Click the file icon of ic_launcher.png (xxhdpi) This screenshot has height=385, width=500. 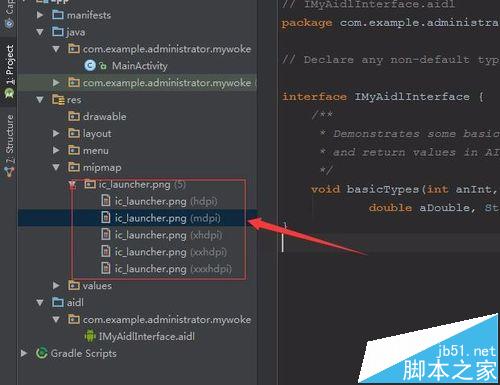(106, 251)
